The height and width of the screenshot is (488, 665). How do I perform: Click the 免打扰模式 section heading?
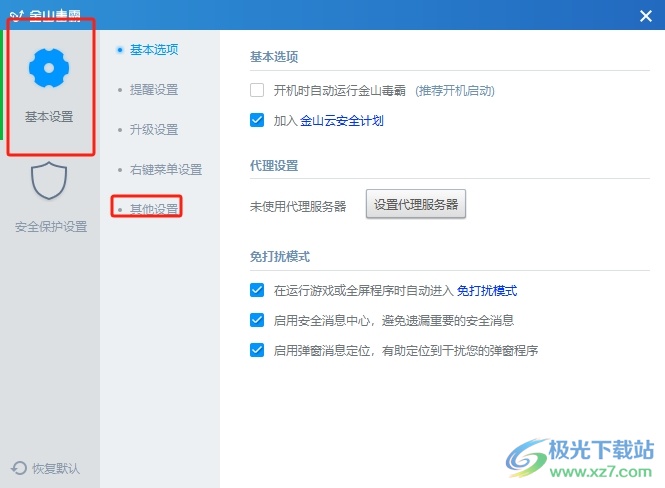[280, 257]
